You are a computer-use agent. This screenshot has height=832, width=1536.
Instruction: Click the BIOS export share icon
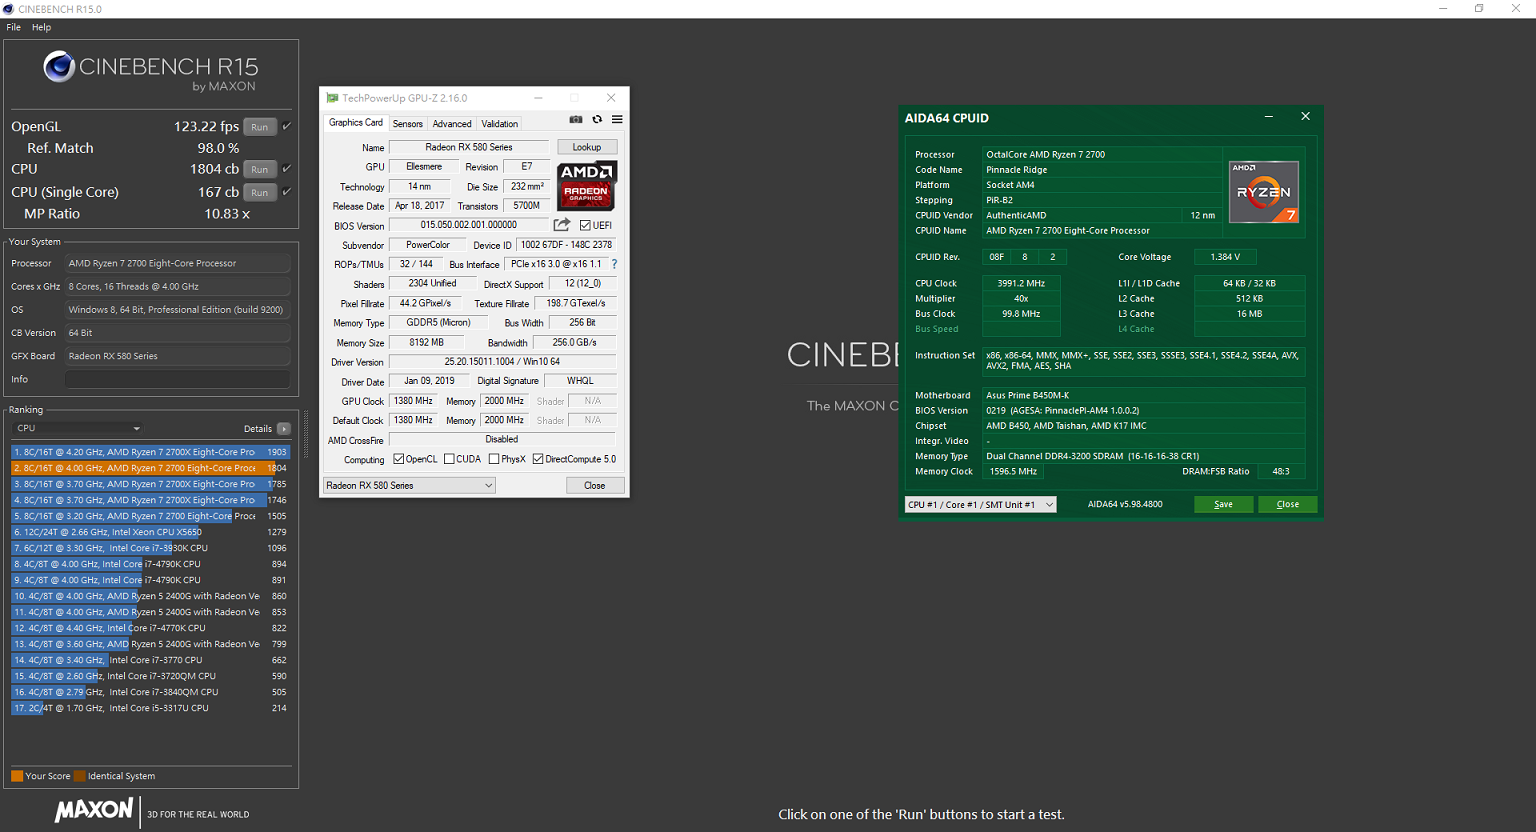click(562, 225)
